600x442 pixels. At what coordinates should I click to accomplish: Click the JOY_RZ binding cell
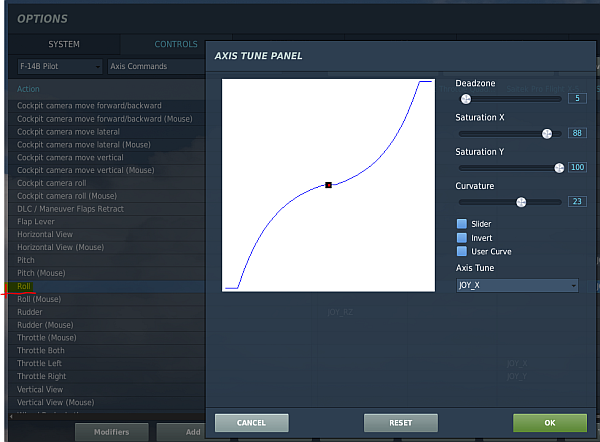(x=340, y=312)
